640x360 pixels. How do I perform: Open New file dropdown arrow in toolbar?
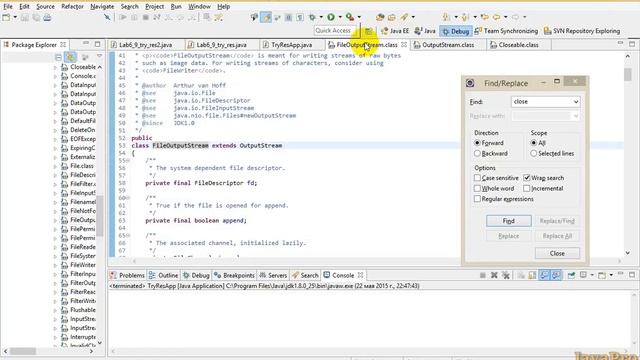15,17
